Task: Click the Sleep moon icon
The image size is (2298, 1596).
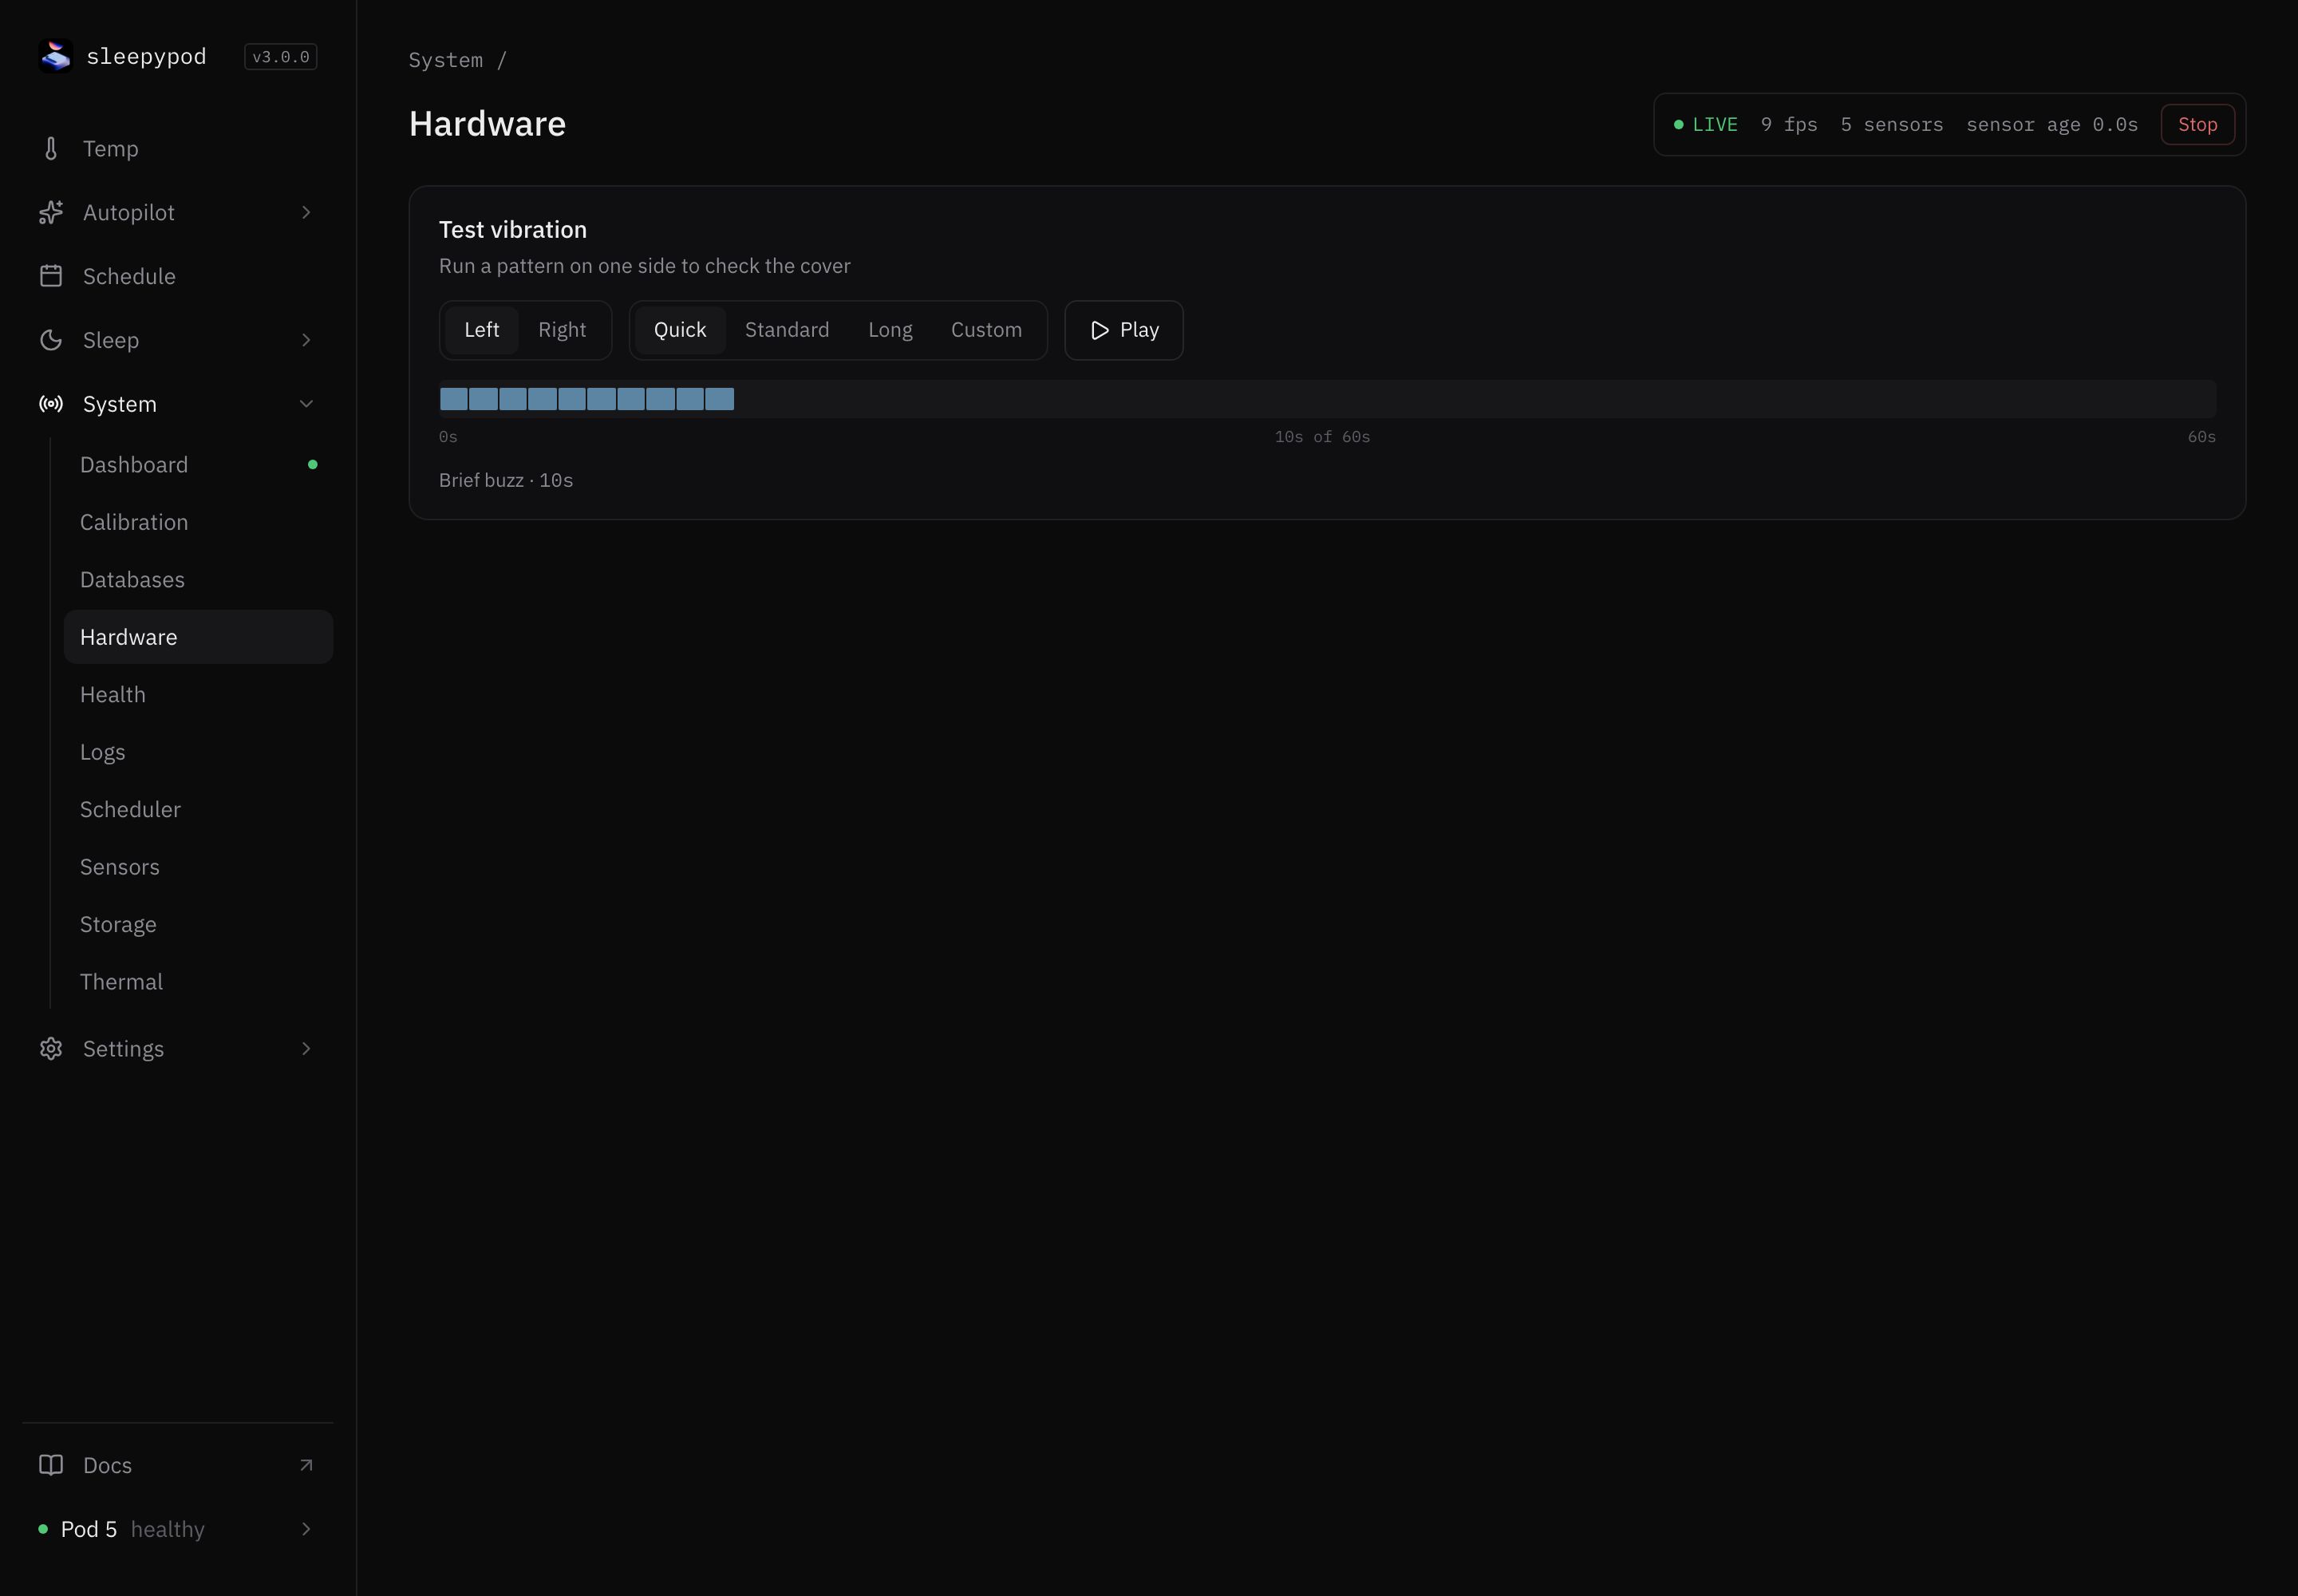Action: click(x=51, y=340)
